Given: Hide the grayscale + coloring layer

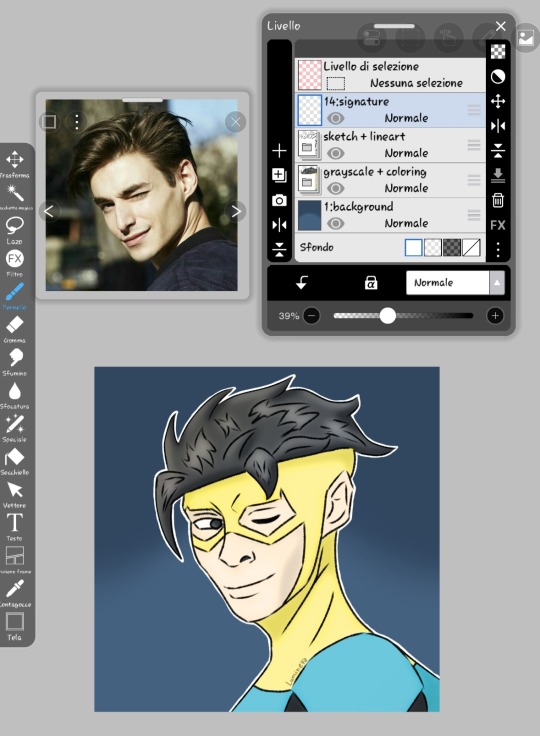Looking at the screenshot, I should tap(335, 188).
